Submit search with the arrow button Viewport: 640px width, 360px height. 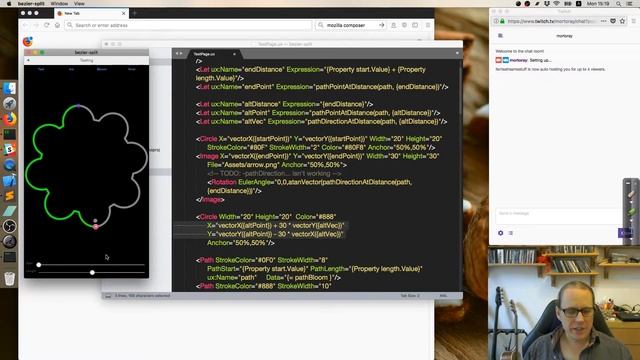[381, 25]
